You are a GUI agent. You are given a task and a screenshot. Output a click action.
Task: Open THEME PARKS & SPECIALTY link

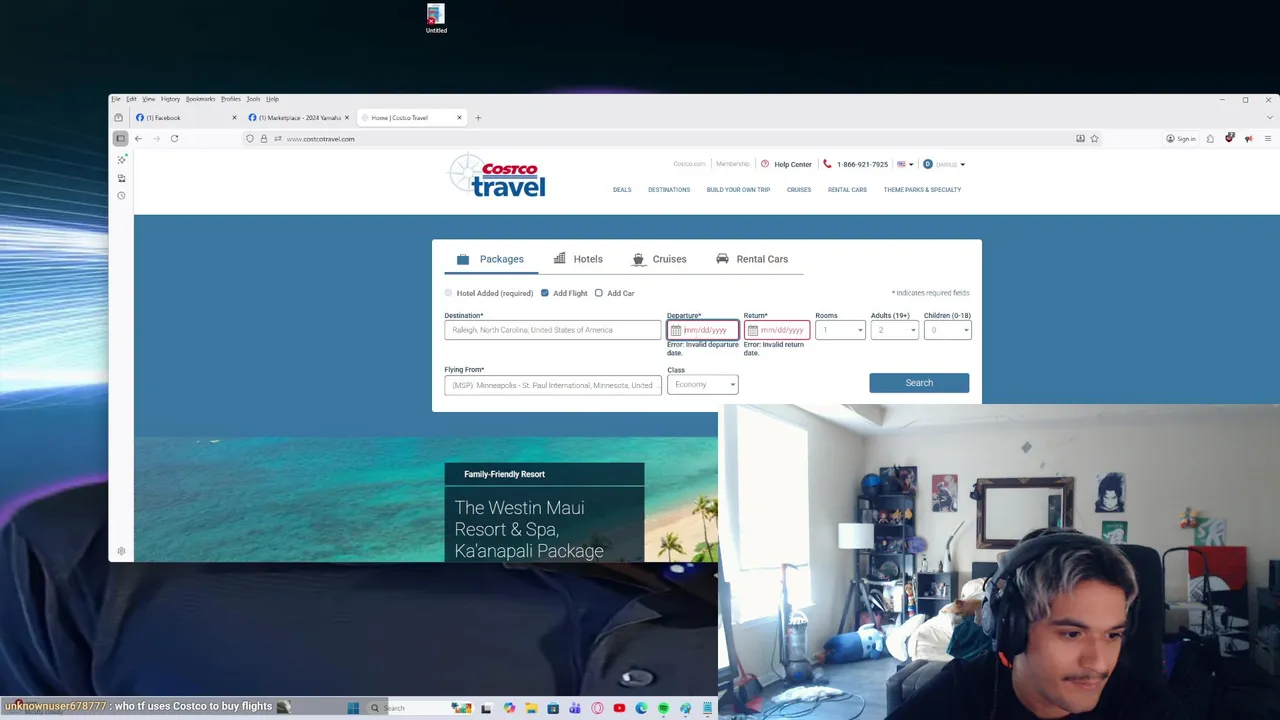click(x=922, y=190)
